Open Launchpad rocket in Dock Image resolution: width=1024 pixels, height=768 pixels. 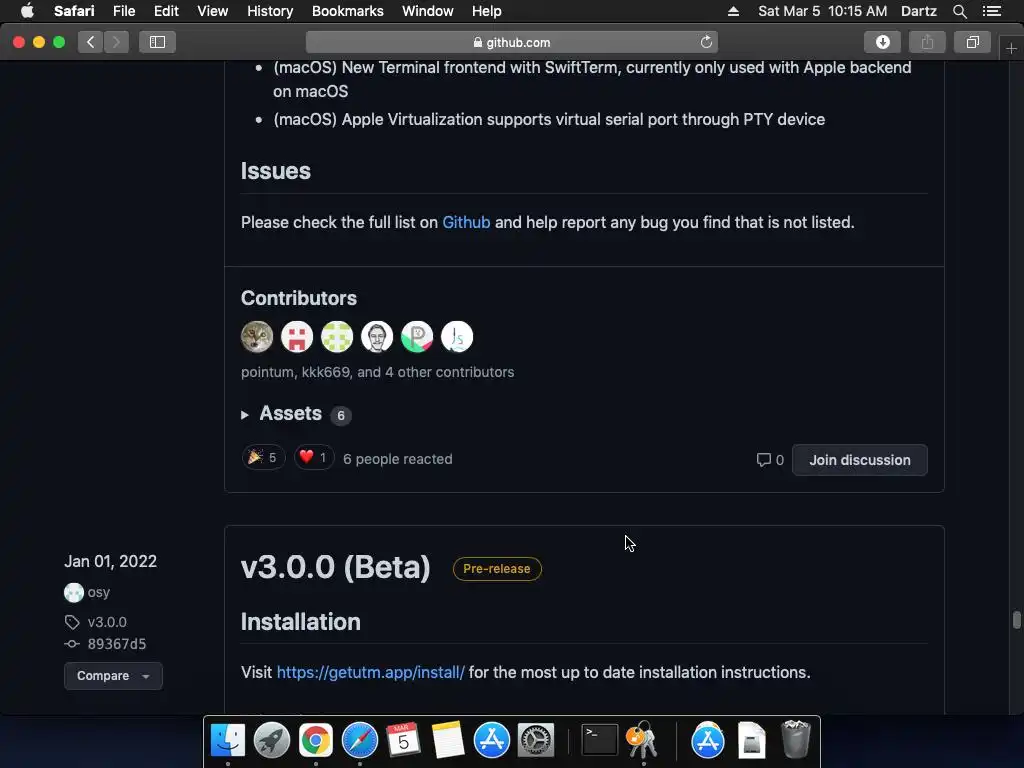click(272, 740)
